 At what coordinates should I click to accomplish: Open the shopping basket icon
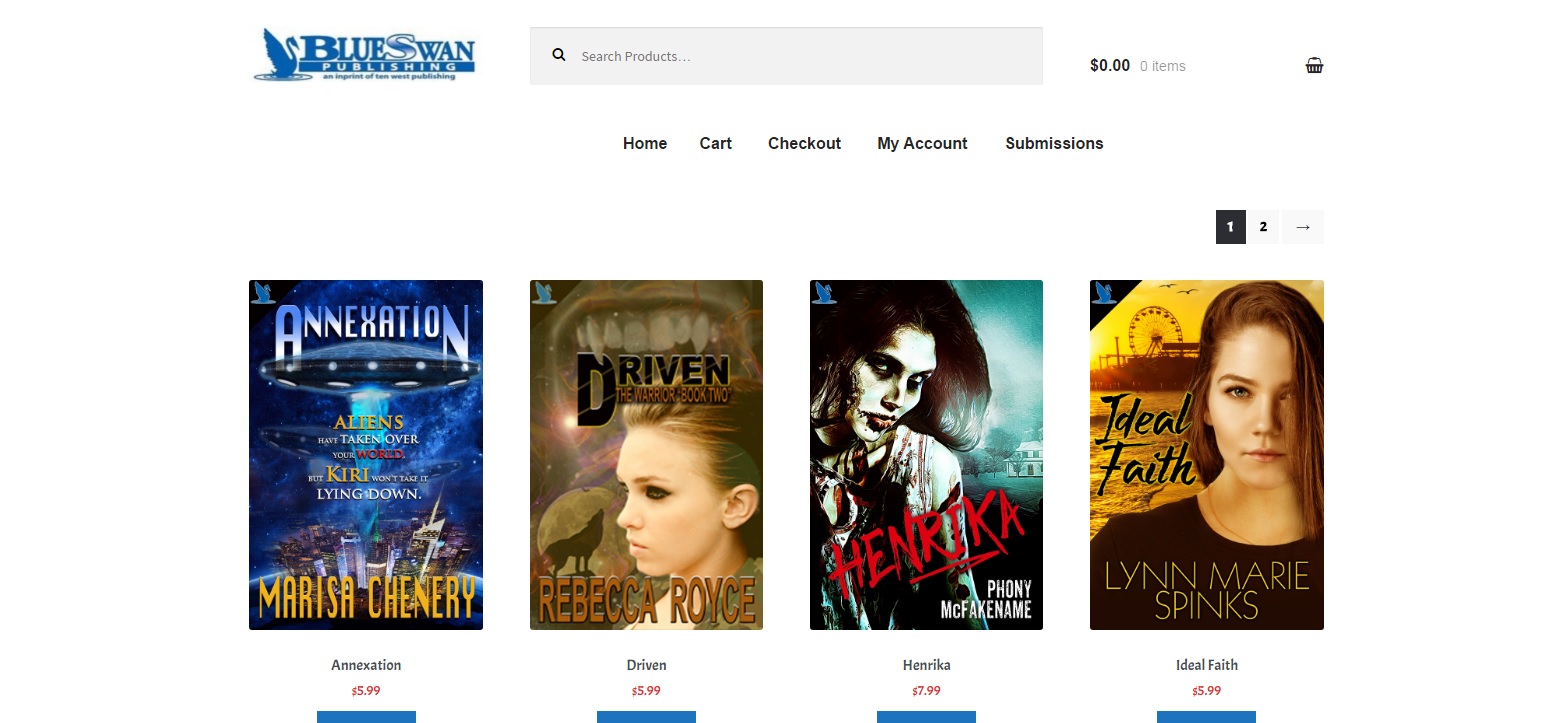click(x=1314, y=66)
